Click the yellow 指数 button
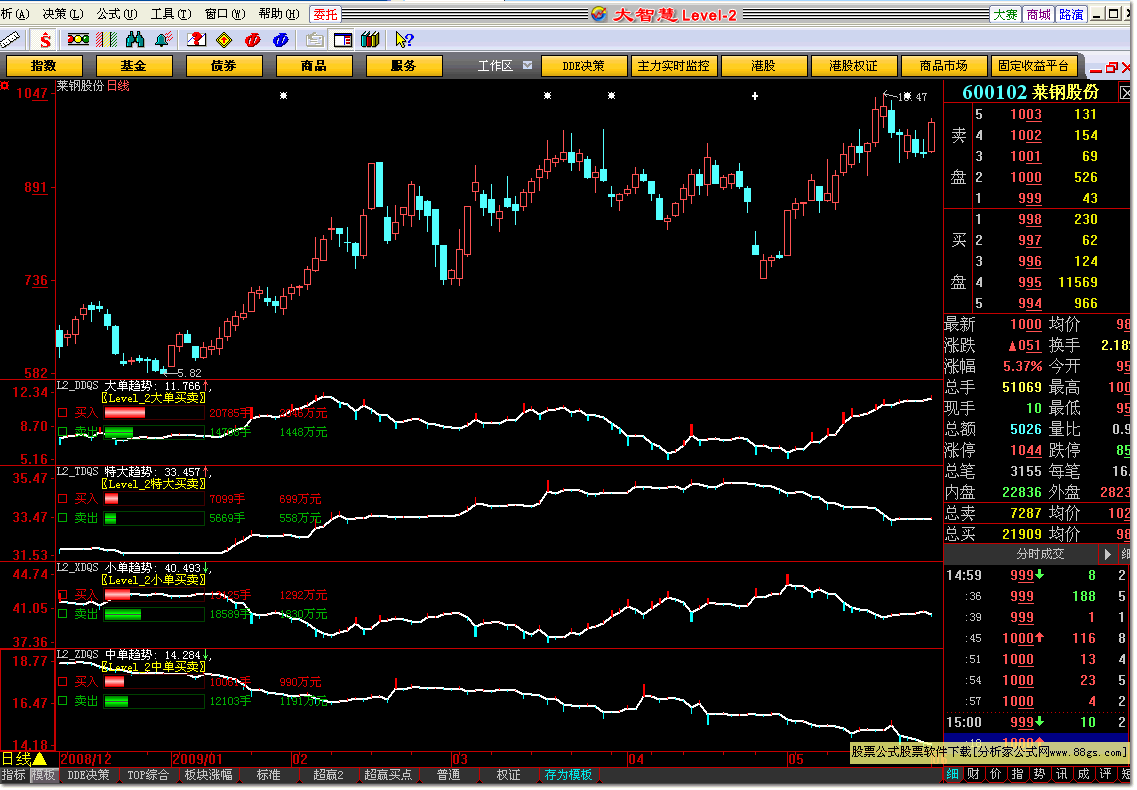The width and height of the screenshot is (1137, 790). pyautogui.click(x=44, y=66)
